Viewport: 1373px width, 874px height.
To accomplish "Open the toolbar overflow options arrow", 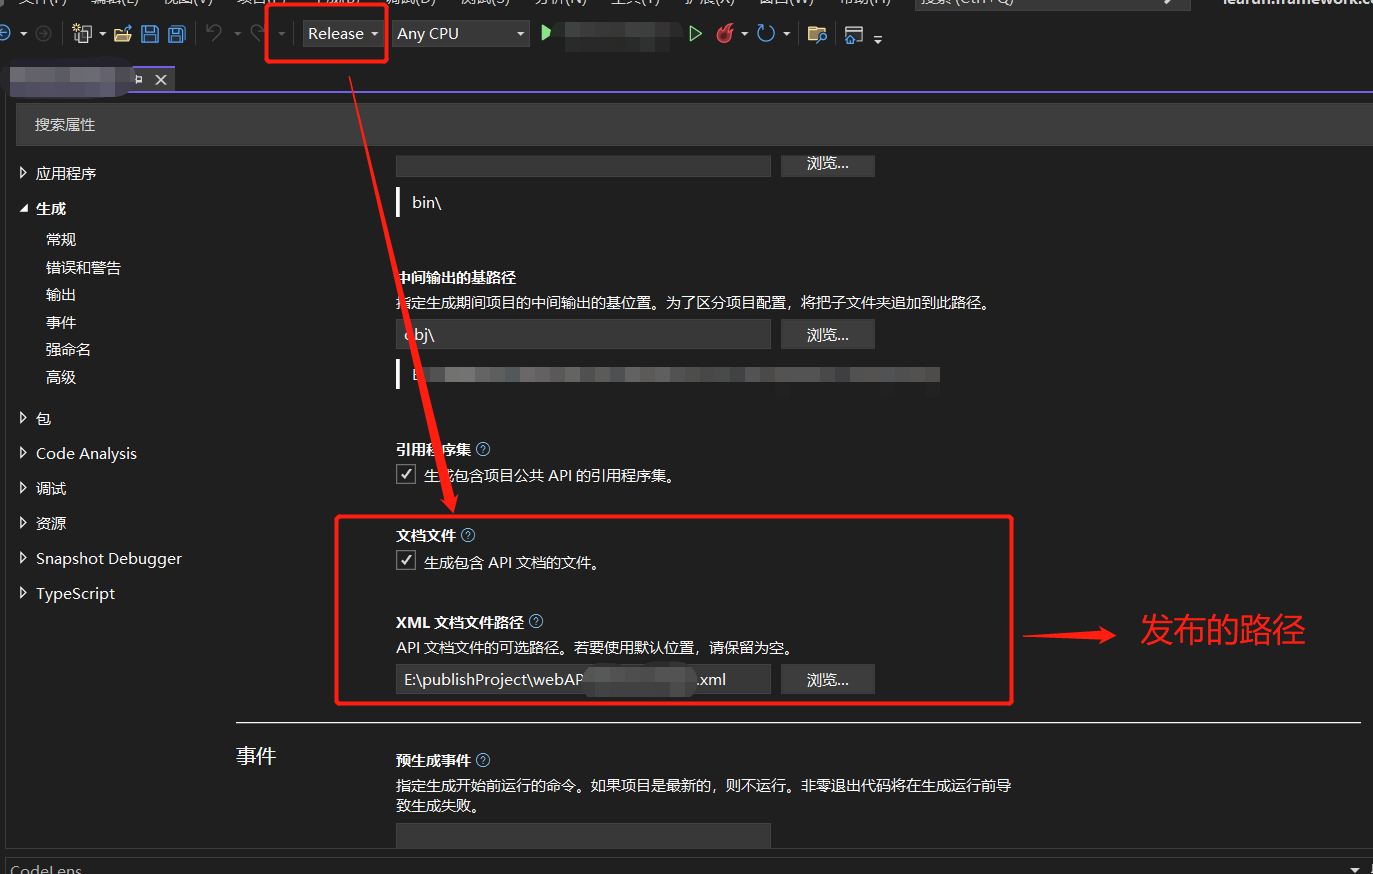I will (x=878, y=39).
